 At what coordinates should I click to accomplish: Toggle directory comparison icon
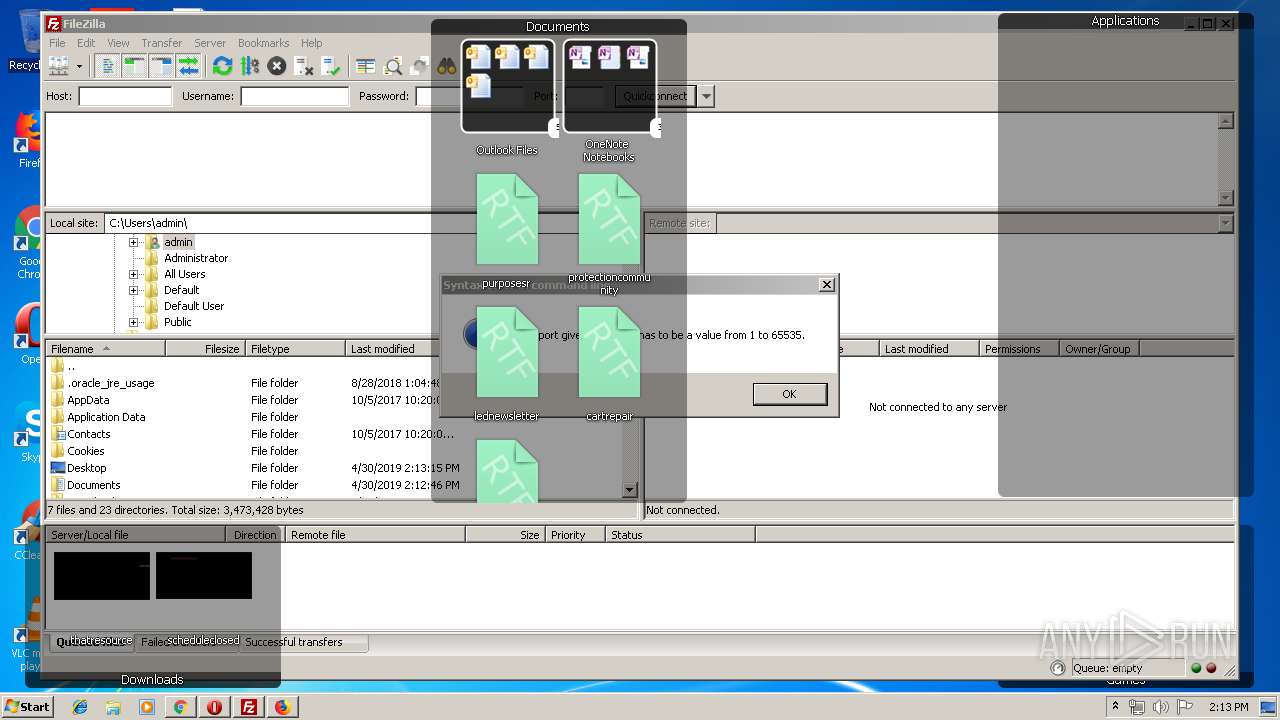click(x=393, y=66)
